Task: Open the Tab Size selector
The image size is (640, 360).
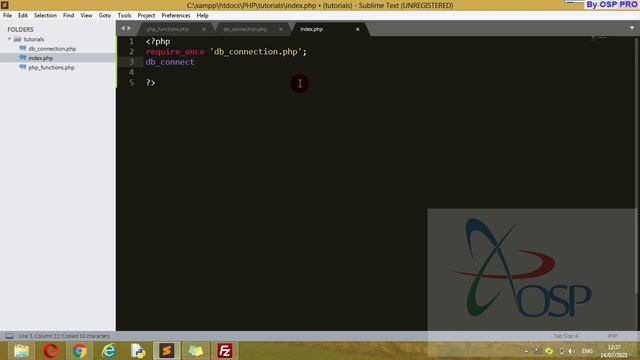Action: pyautogui.click(x=566, y=336)
